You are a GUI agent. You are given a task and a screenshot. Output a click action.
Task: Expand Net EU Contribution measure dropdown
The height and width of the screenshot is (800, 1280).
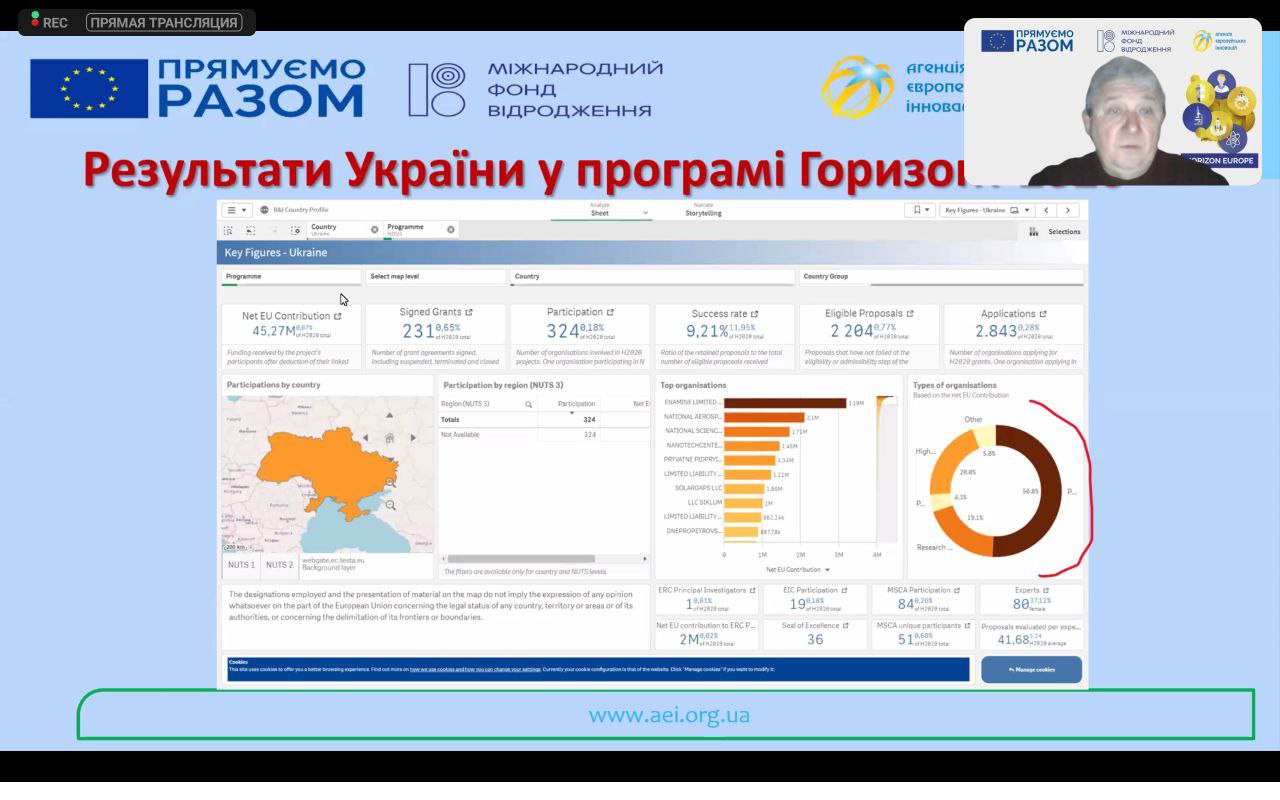(828, 570)
